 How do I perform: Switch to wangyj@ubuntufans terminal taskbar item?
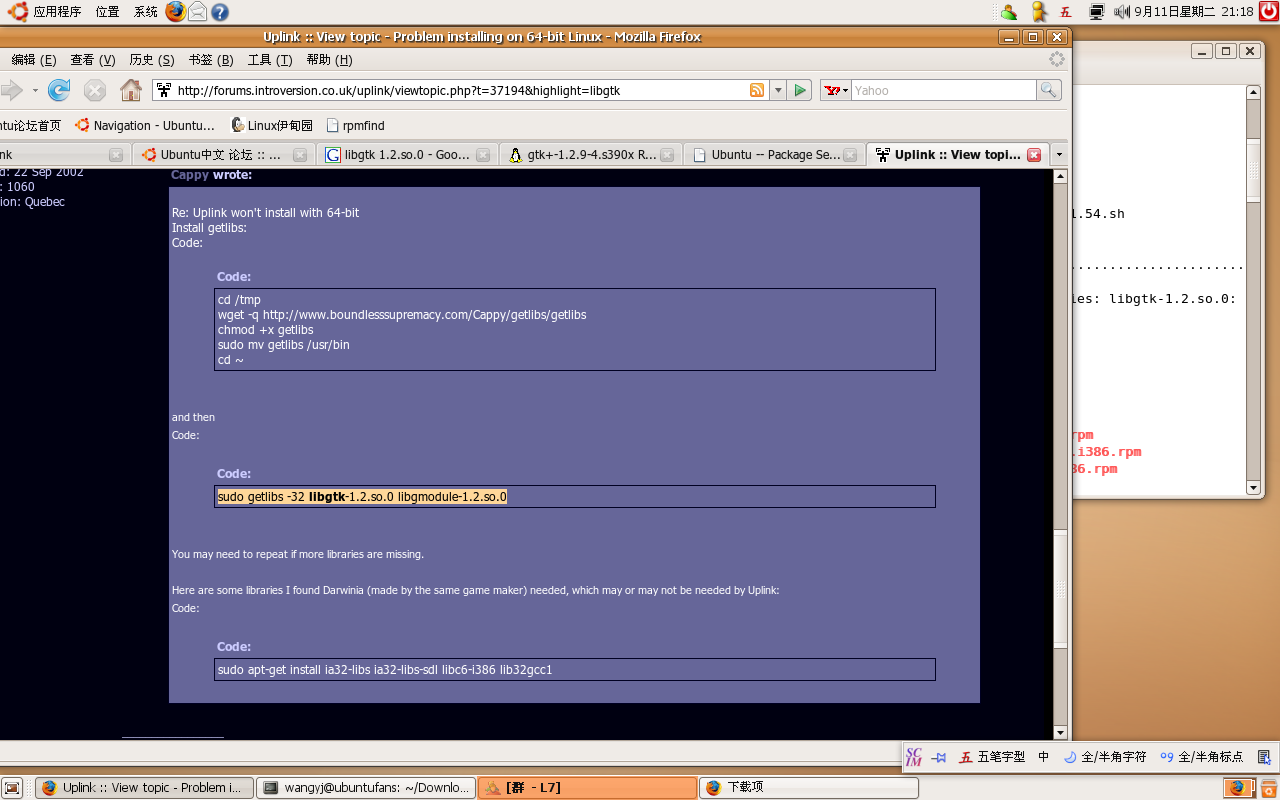click(x=366, y=788)
